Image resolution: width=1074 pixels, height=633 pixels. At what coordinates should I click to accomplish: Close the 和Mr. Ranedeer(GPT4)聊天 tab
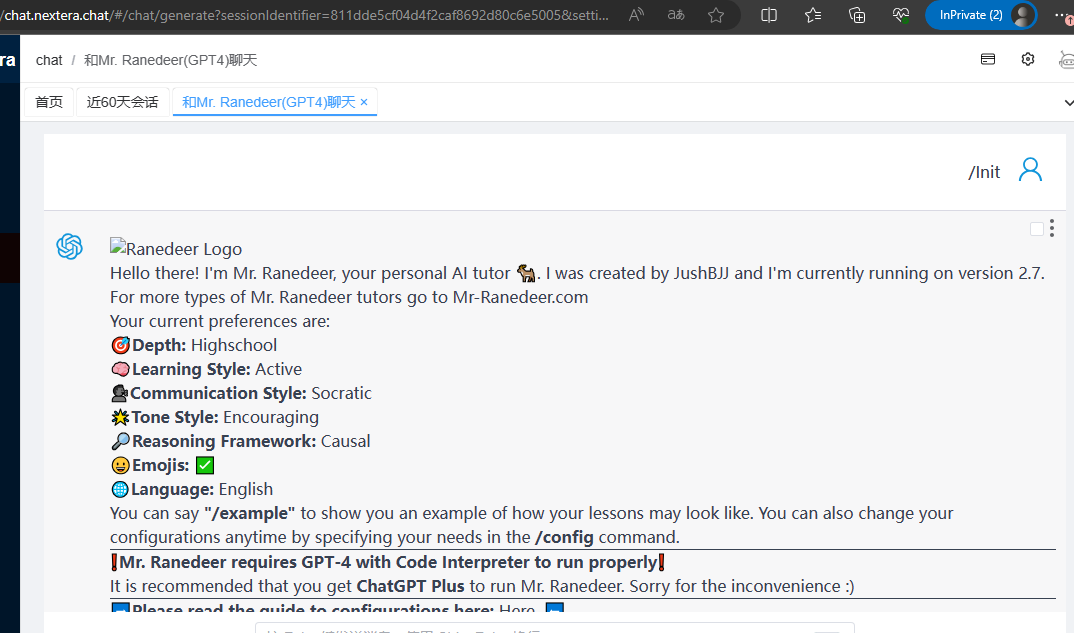click(364, 102)
